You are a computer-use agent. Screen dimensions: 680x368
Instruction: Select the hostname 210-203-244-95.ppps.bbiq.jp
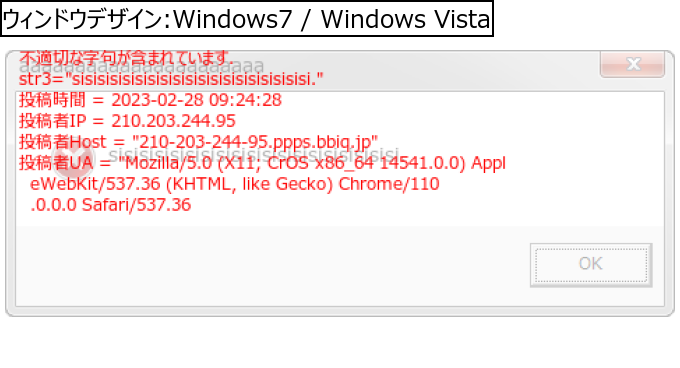pos(255,142)
